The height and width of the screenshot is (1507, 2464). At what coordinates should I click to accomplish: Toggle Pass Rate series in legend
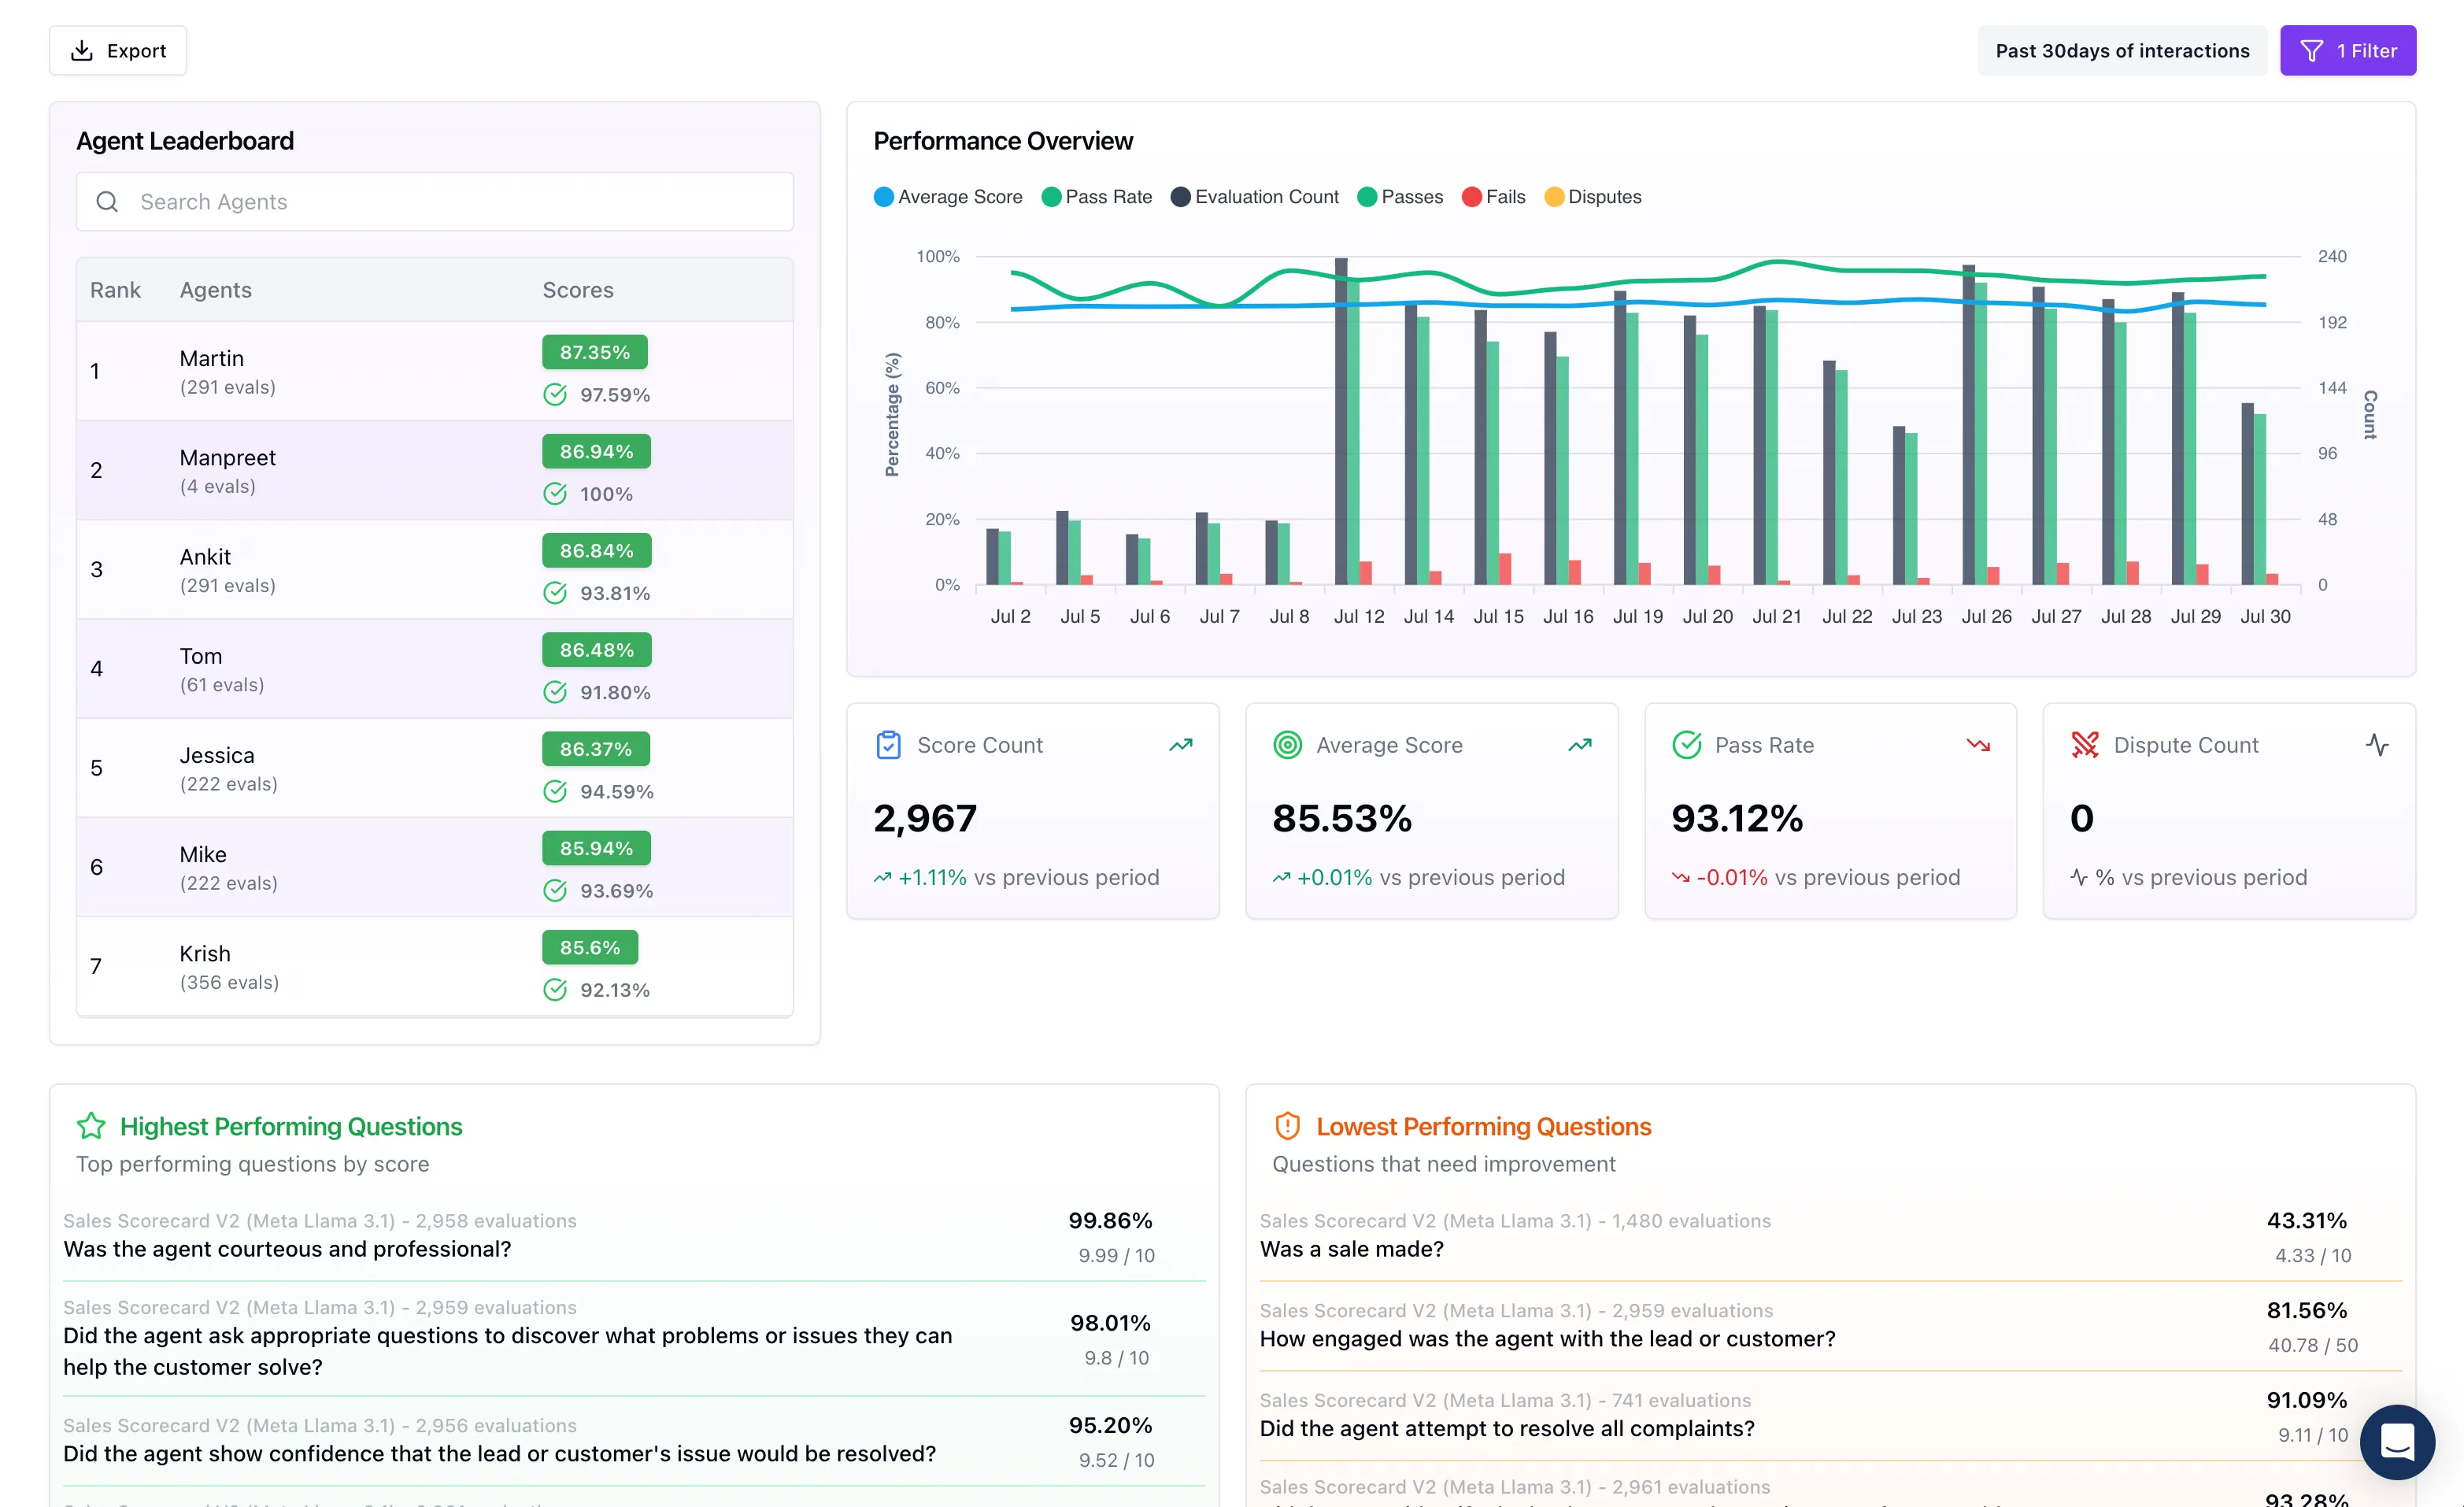[1096, 197]
